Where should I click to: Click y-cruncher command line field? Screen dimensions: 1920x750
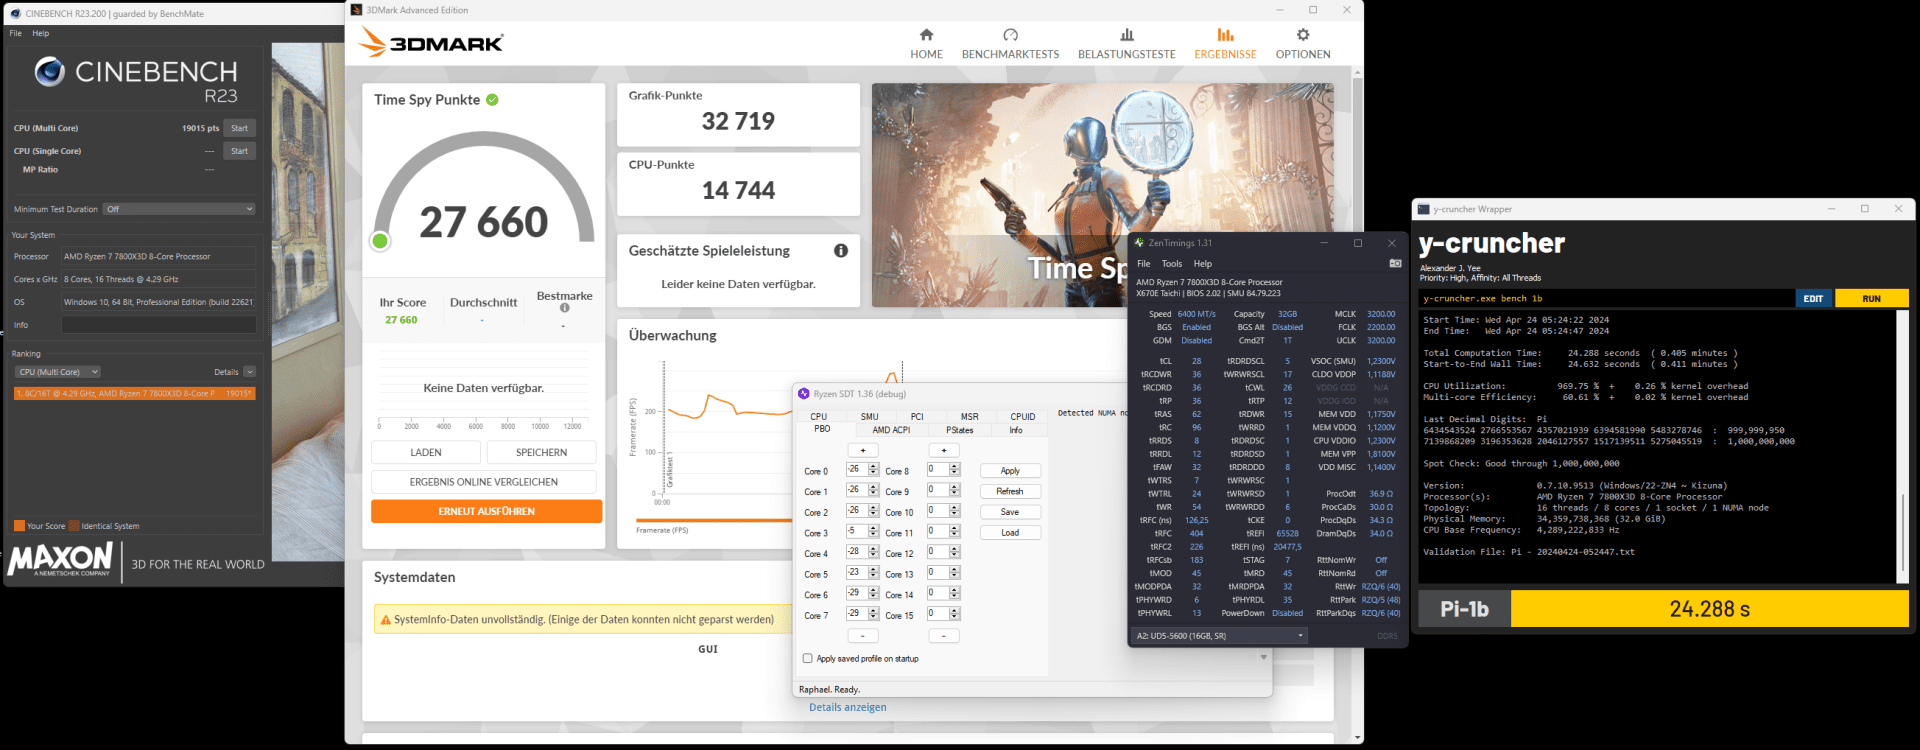point(1607,299)
